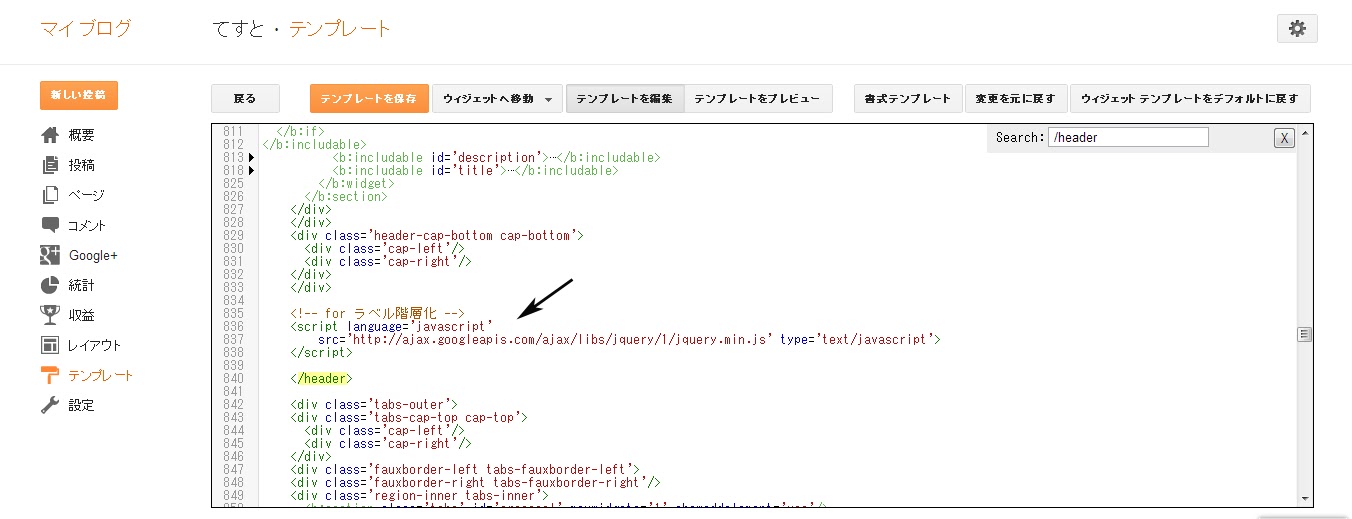
Task: Click the Search input containing /header
Action: coord(1128,137)
